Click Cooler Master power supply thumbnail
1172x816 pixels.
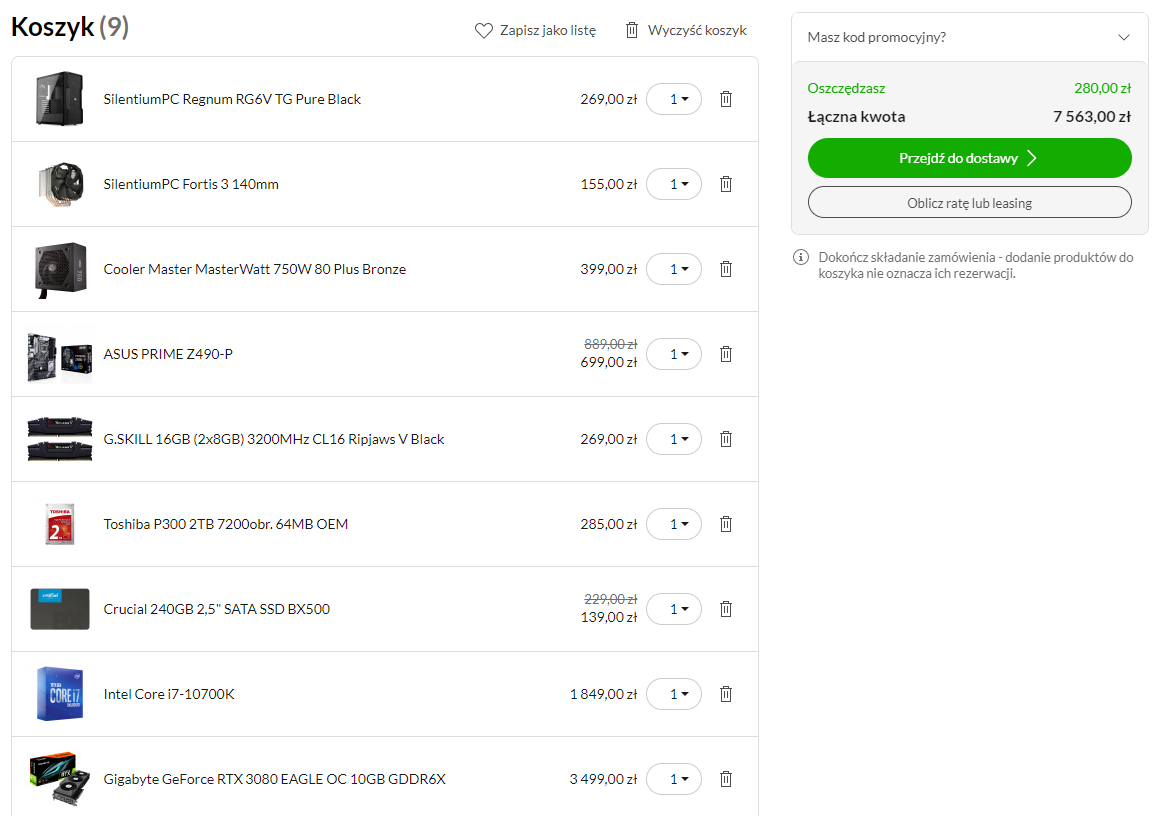[60, 269]
